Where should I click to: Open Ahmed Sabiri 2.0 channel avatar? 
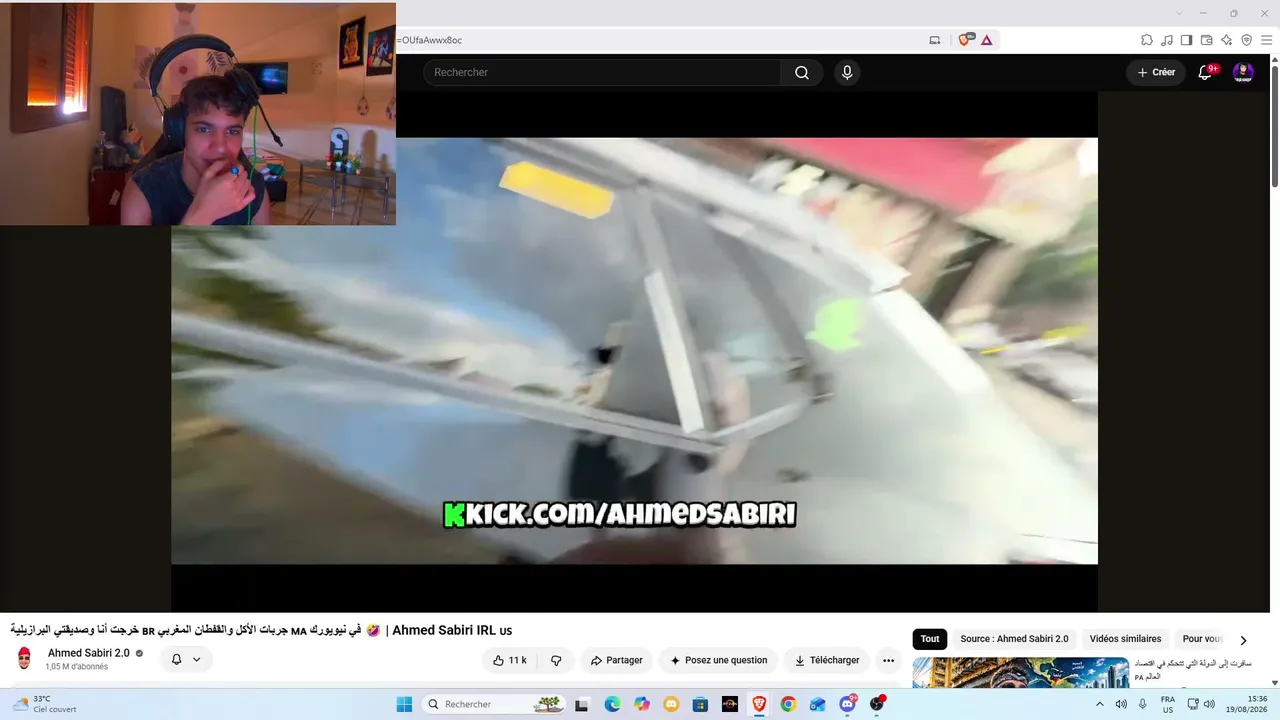click(25, 659)
